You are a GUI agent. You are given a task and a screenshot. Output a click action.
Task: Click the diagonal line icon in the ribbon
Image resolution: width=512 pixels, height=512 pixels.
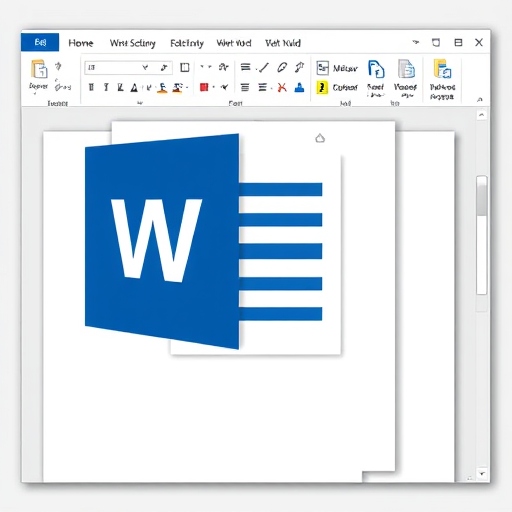tap(264, 68)
